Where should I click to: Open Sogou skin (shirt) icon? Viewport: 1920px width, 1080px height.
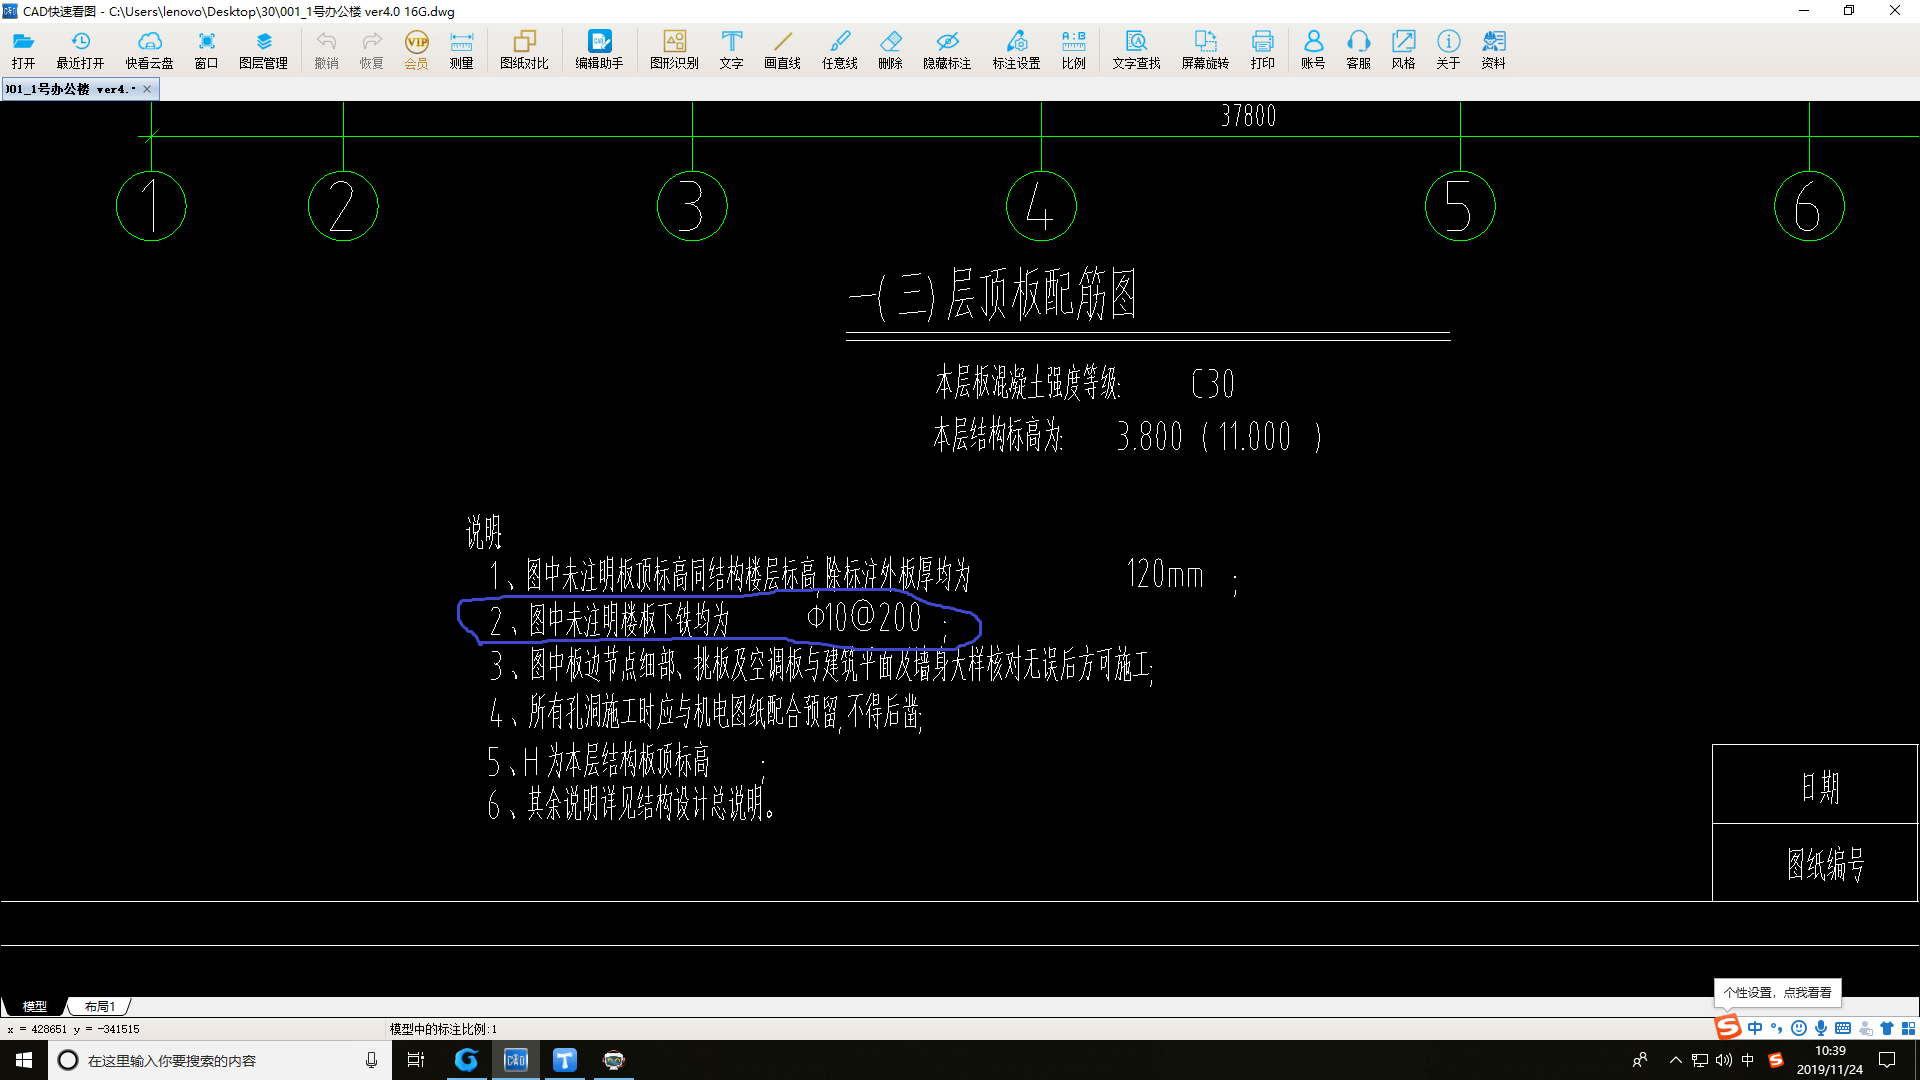click(1887, 1028)
